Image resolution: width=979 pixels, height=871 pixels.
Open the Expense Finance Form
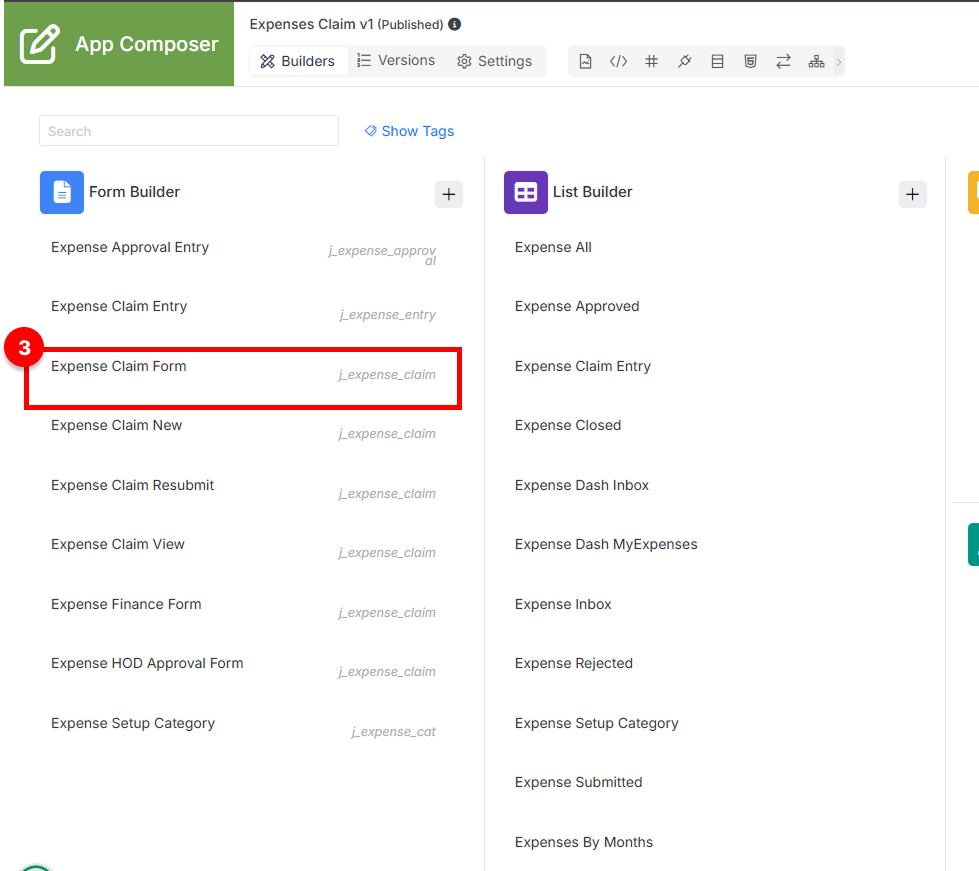(126, 604)
